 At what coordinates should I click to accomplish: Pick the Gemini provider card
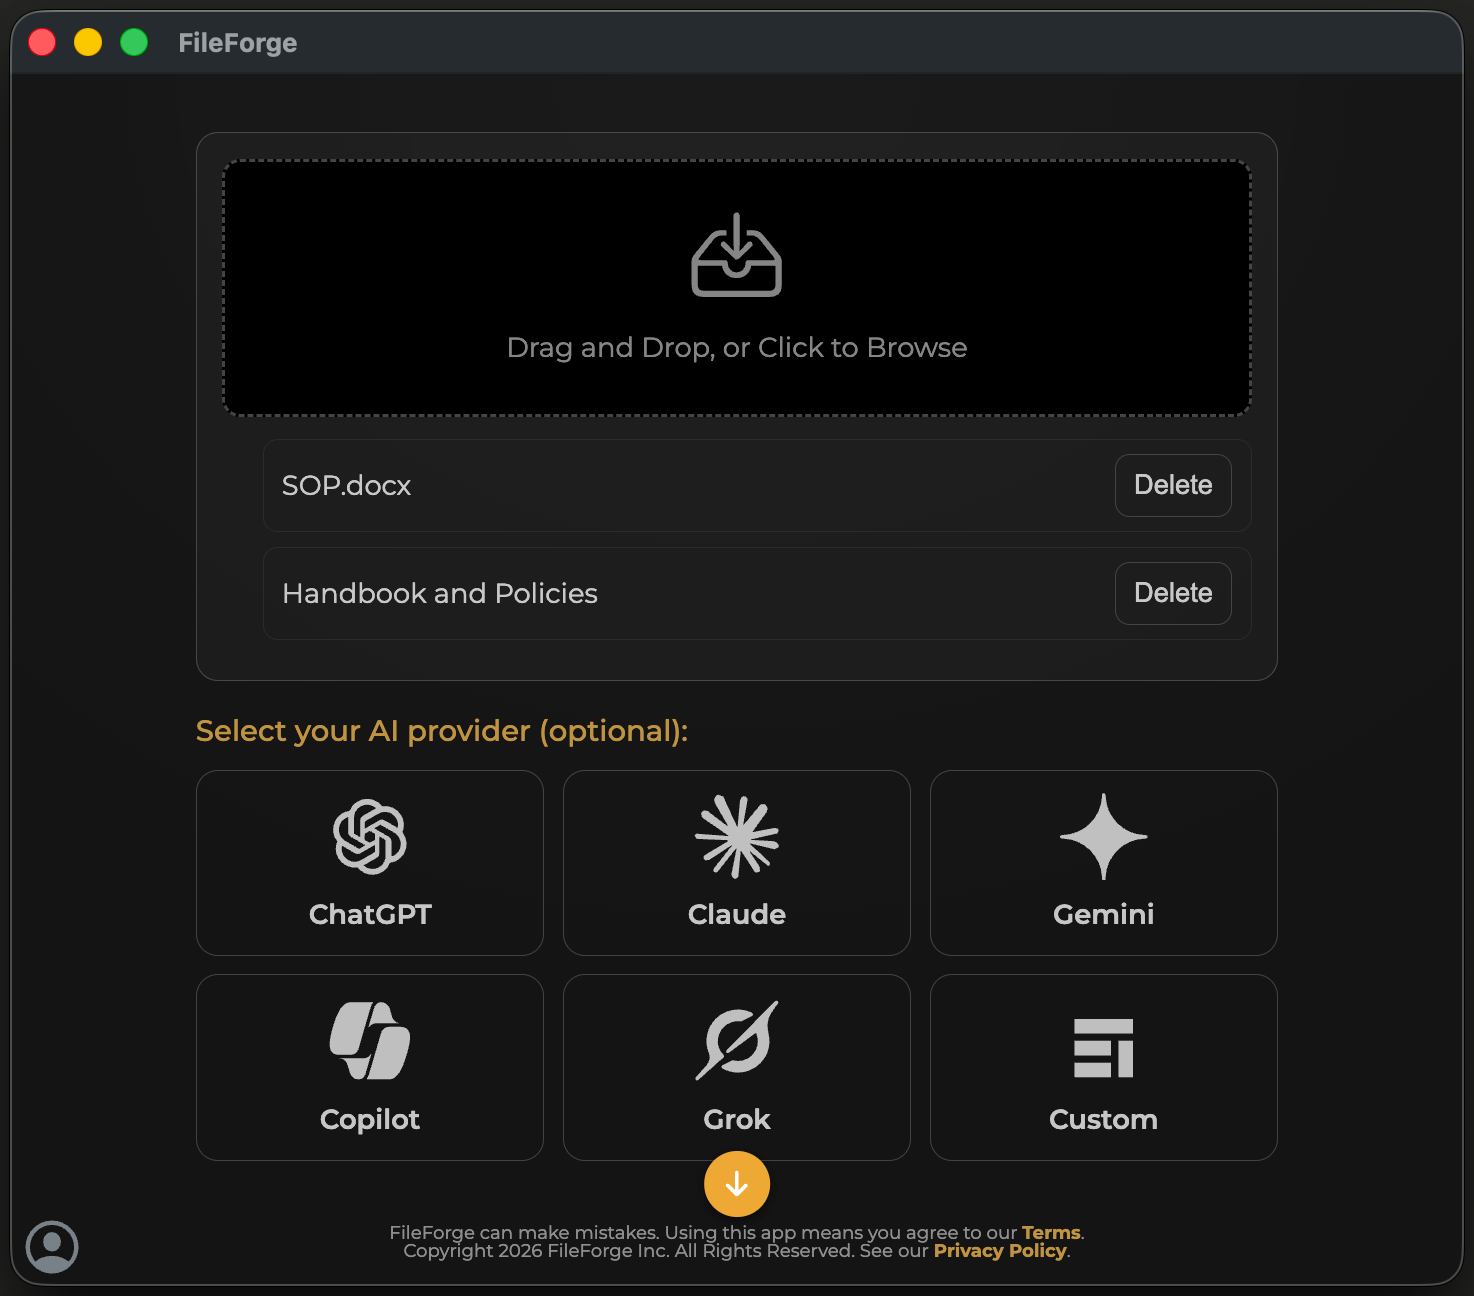click(1104, 863)
